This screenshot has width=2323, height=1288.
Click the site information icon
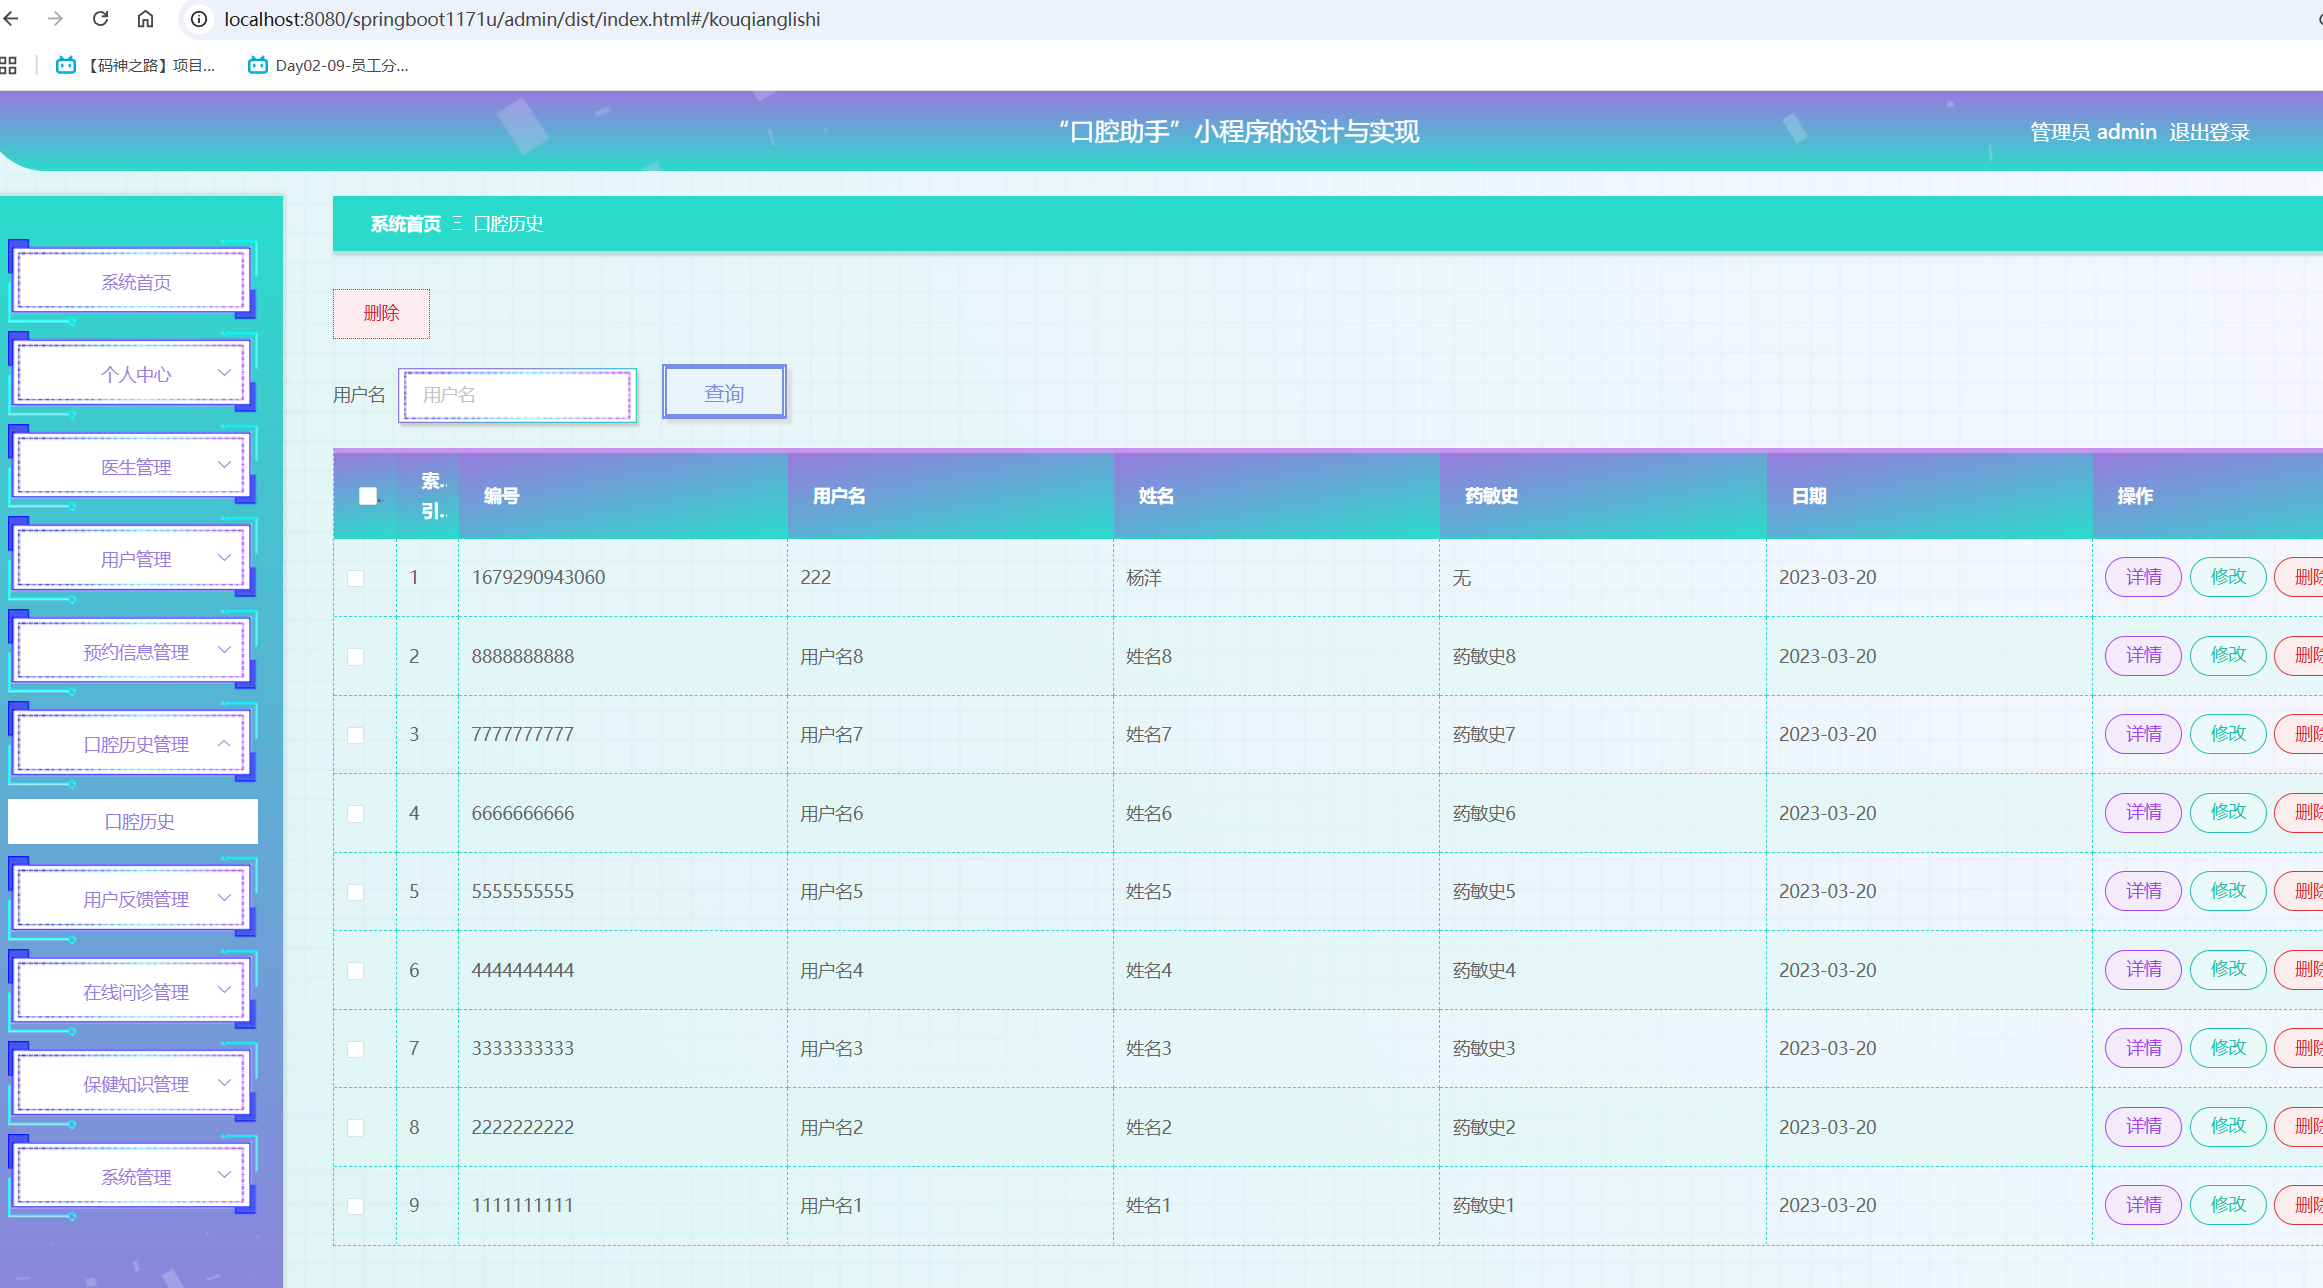pyautogui.click(x=199, y=19)
